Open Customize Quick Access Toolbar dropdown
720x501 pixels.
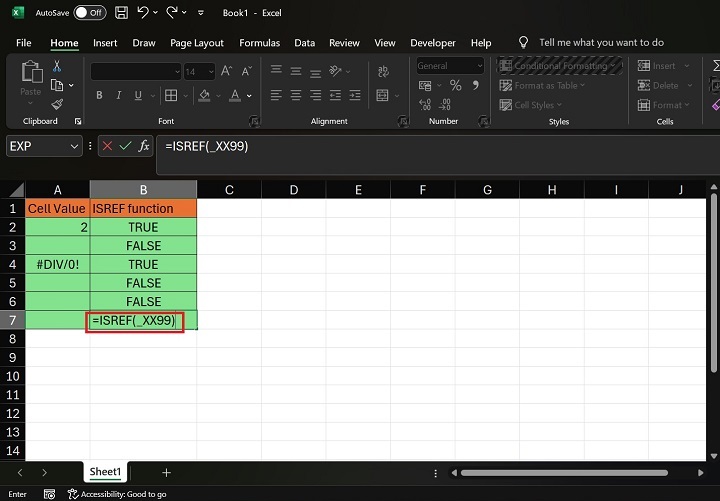[201, 13]
